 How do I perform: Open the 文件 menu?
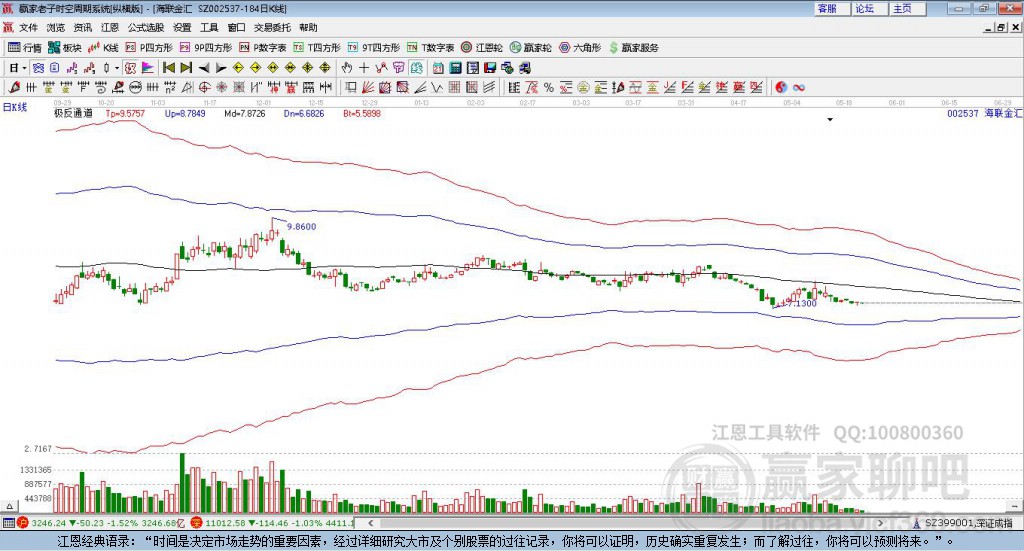[29, 27]
